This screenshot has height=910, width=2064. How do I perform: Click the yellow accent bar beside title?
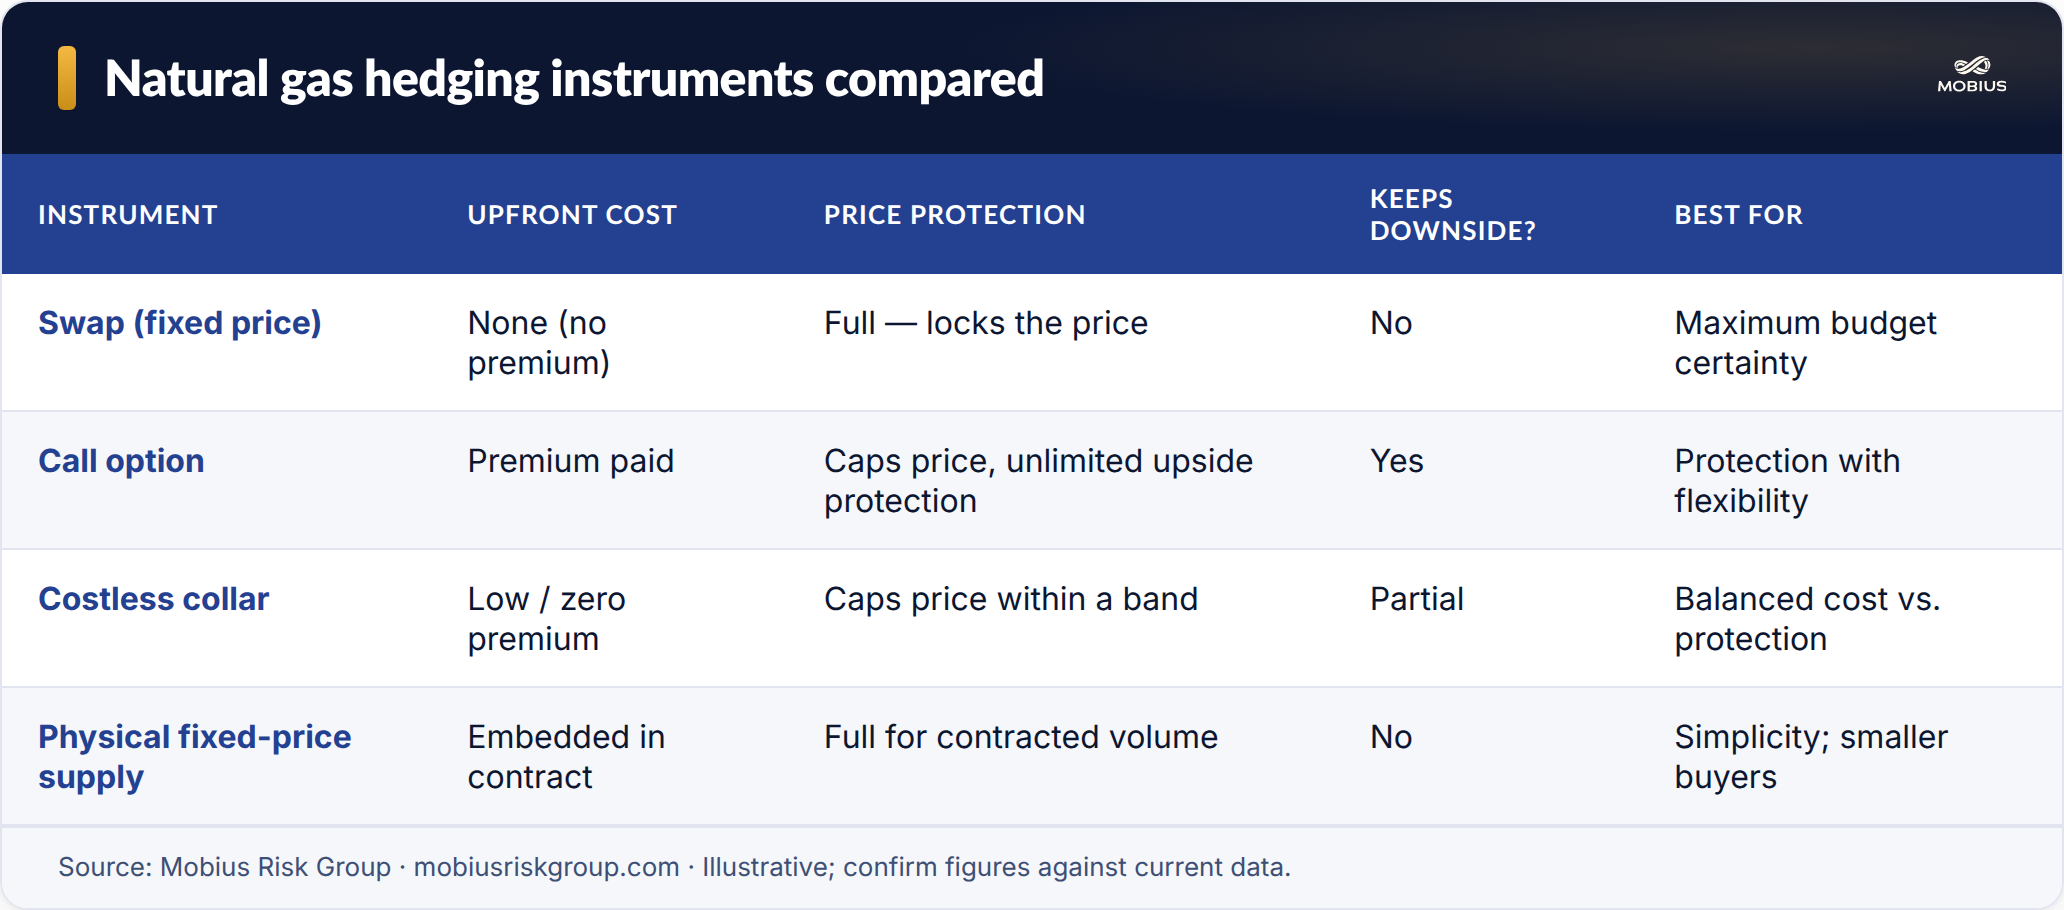pos(67,78)
